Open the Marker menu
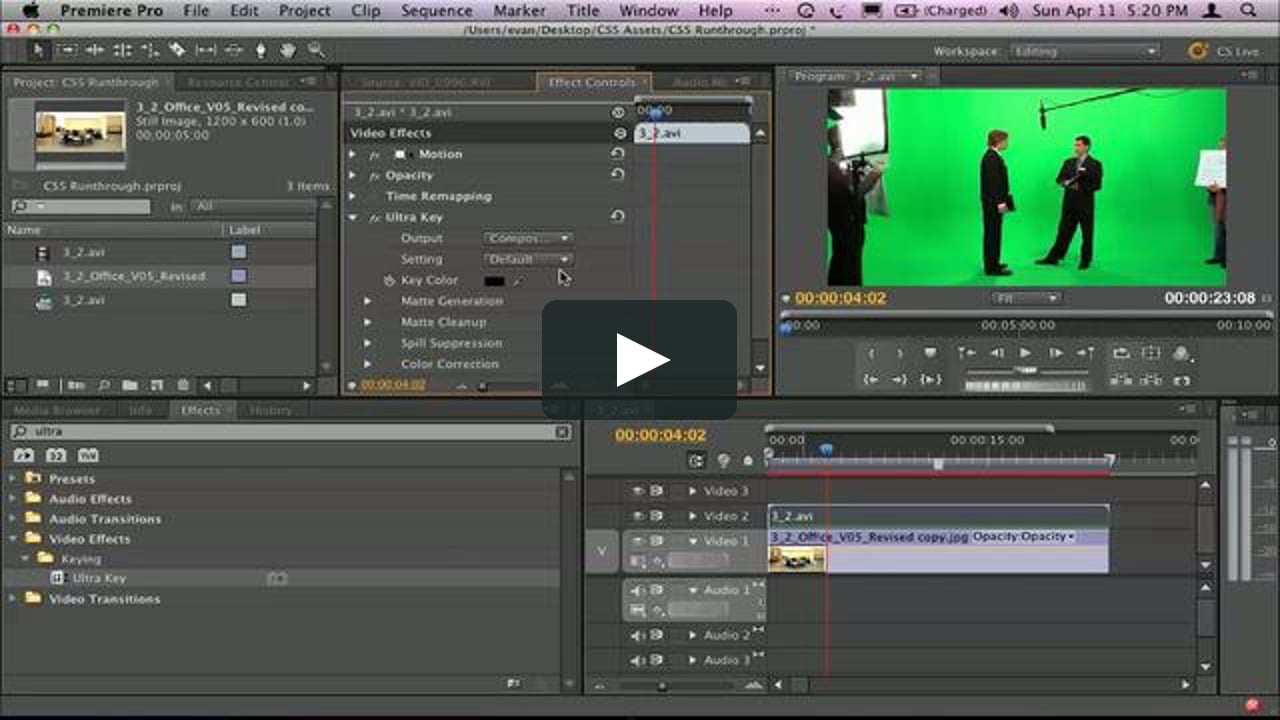 click(520, 11)
